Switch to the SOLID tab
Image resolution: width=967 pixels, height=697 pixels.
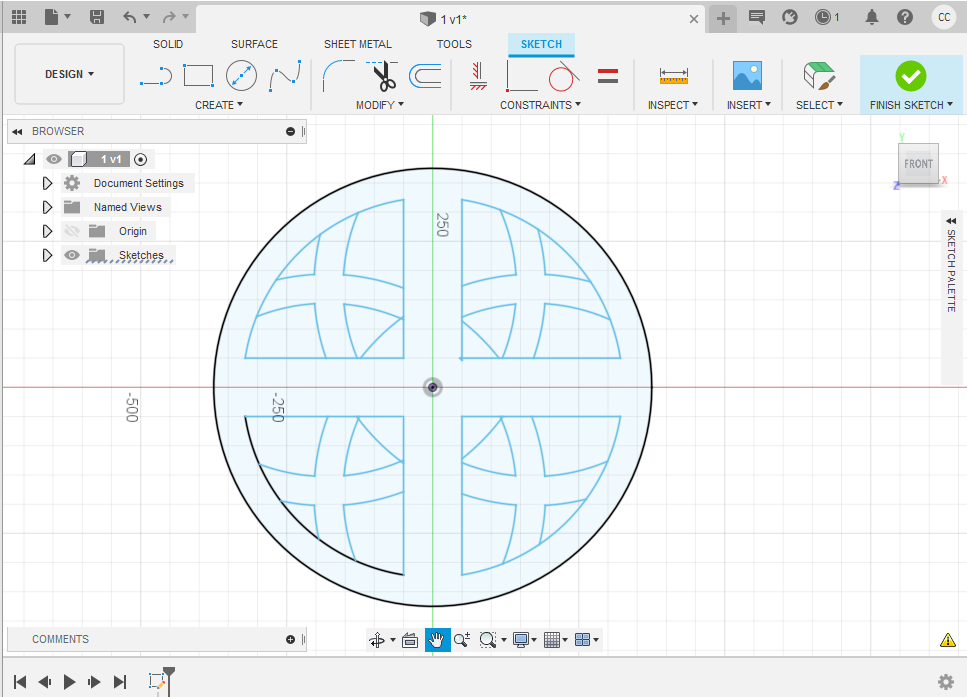(168, 44)
